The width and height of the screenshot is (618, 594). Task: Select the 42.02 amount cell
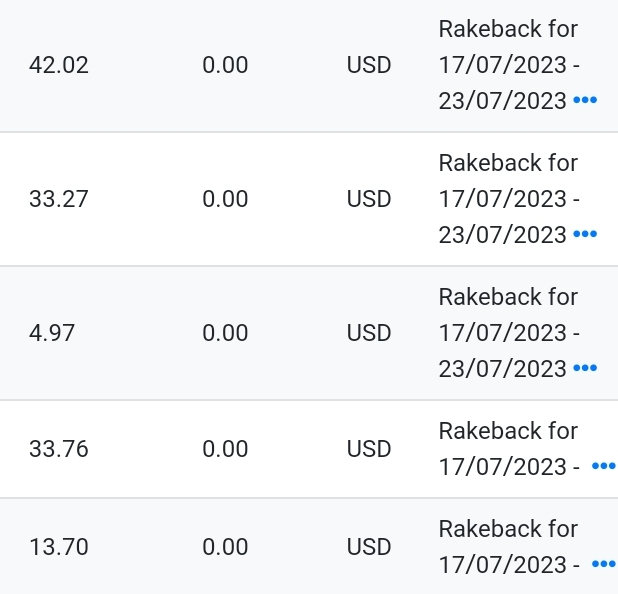59,66
